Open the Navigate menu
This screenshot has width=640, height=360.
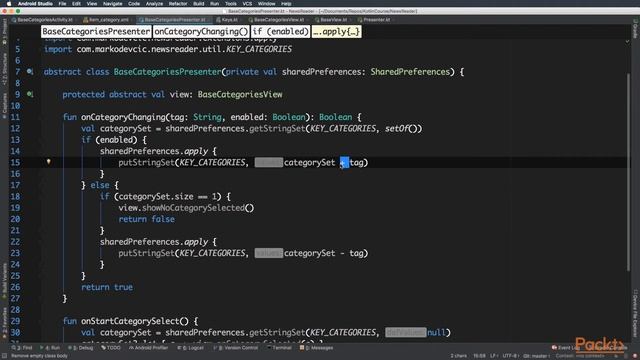tap(113, 3)
